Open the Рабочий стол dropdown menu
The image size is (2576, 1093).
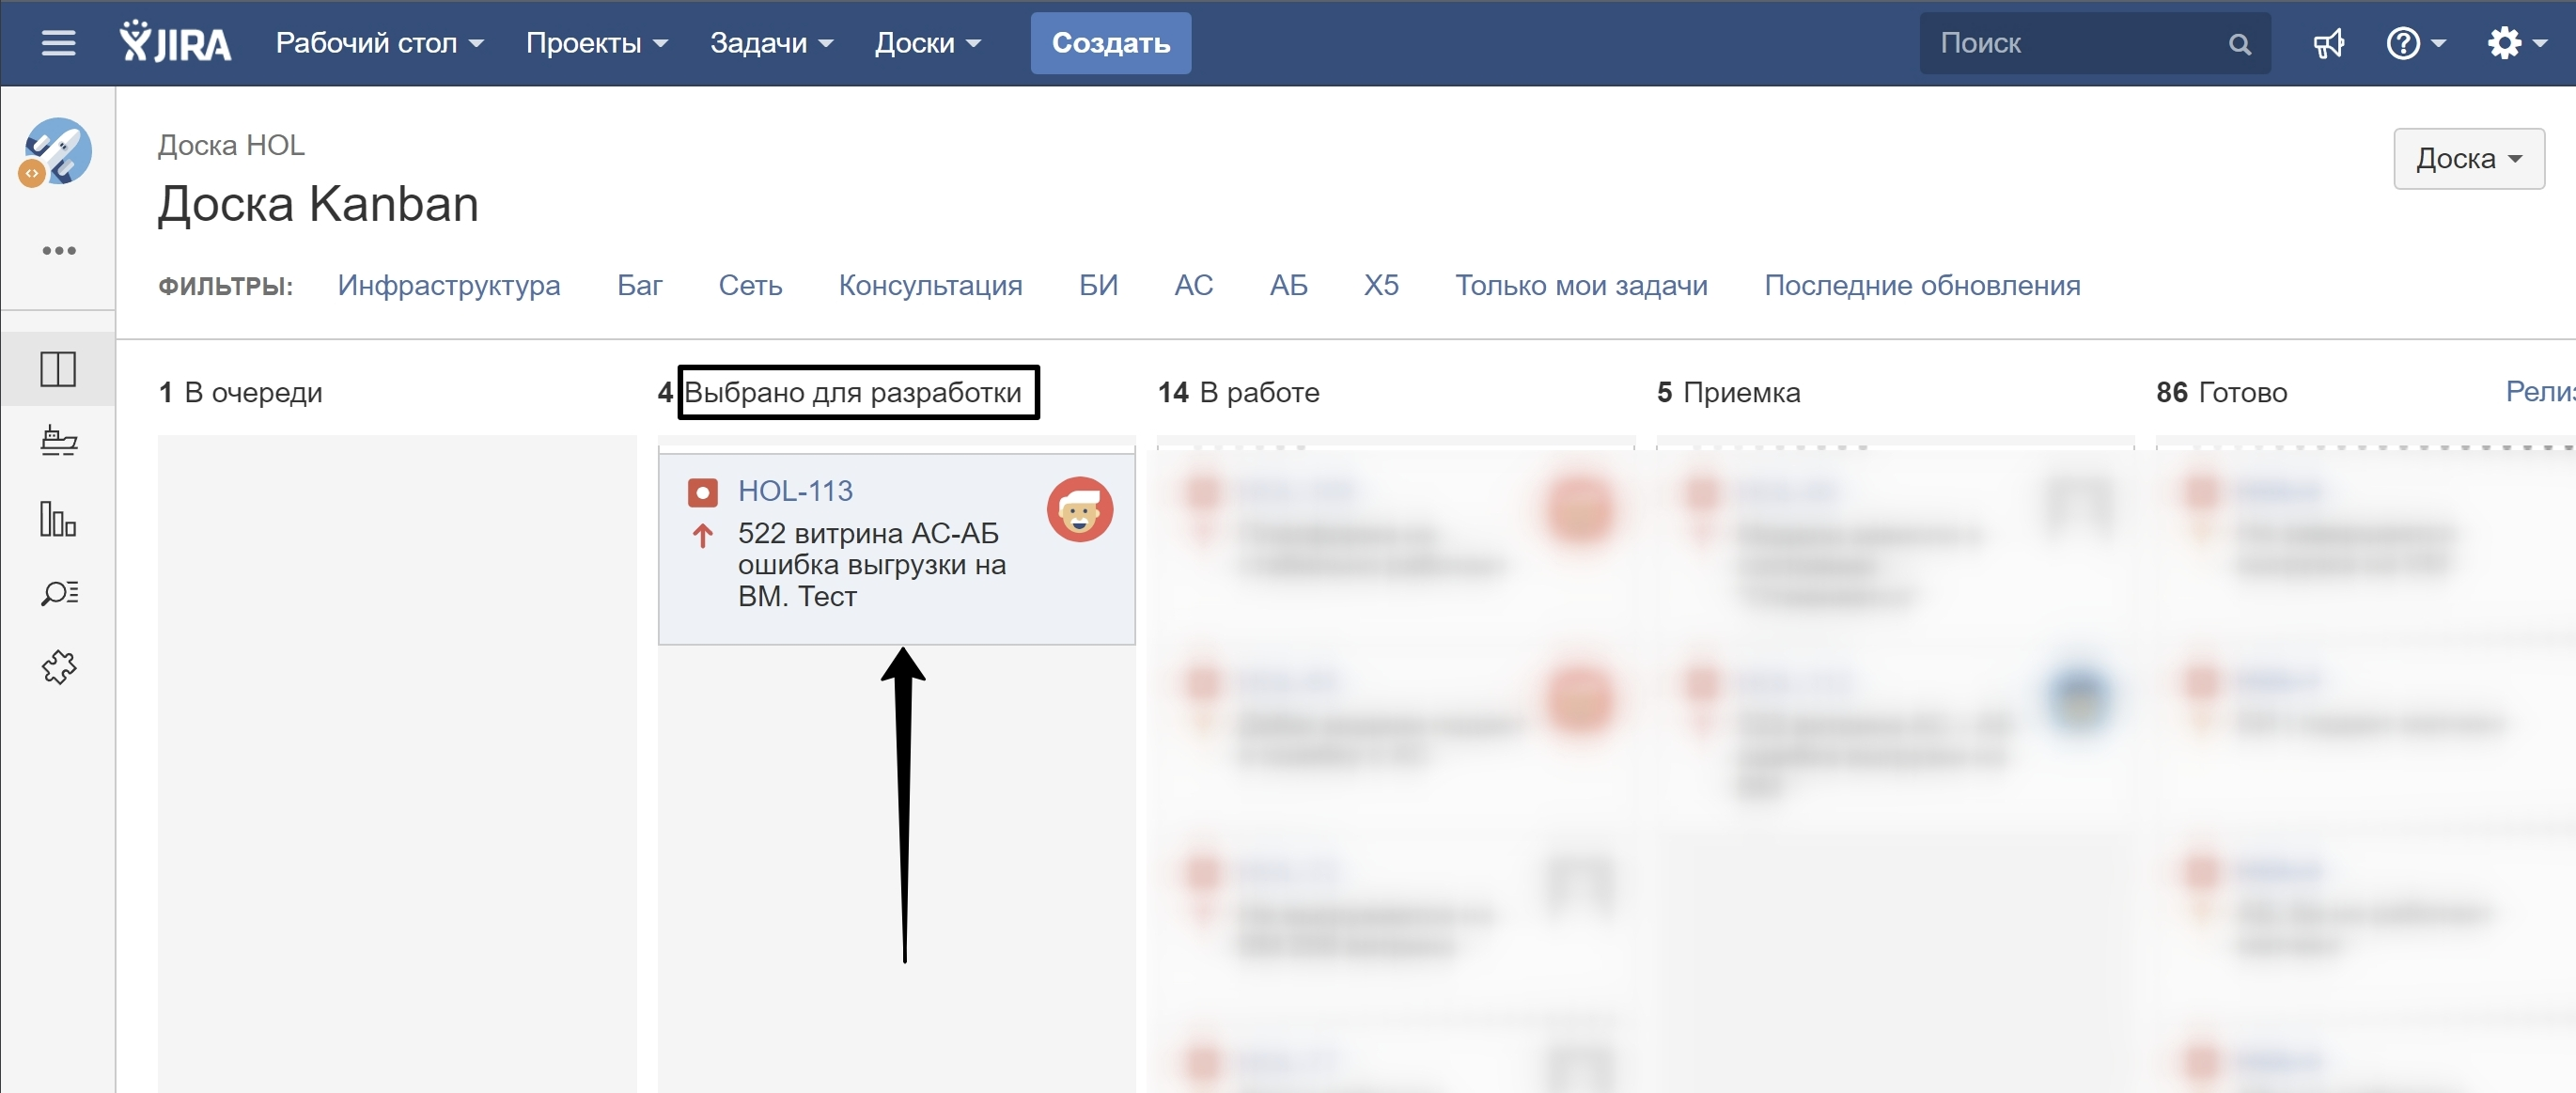[x=379, y=43]
